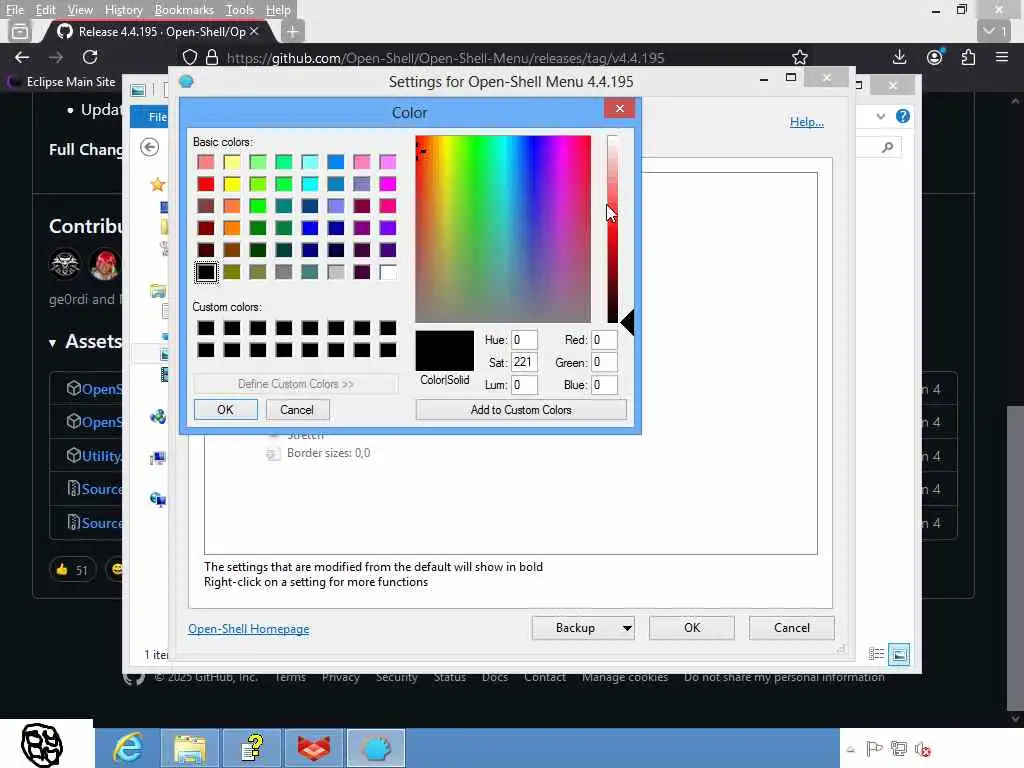Open the Firefox account icon

(935, 57)
